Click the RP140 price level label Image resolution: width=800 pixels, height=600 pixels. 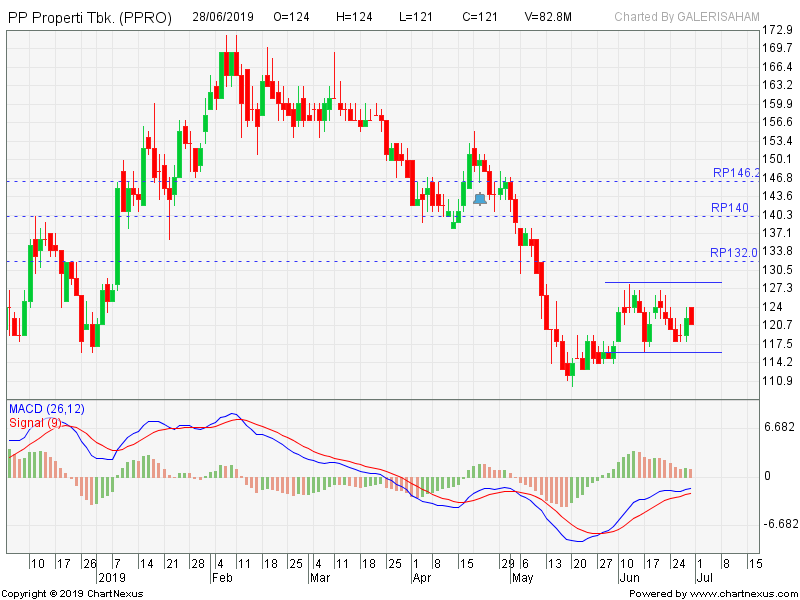point(730,208)
